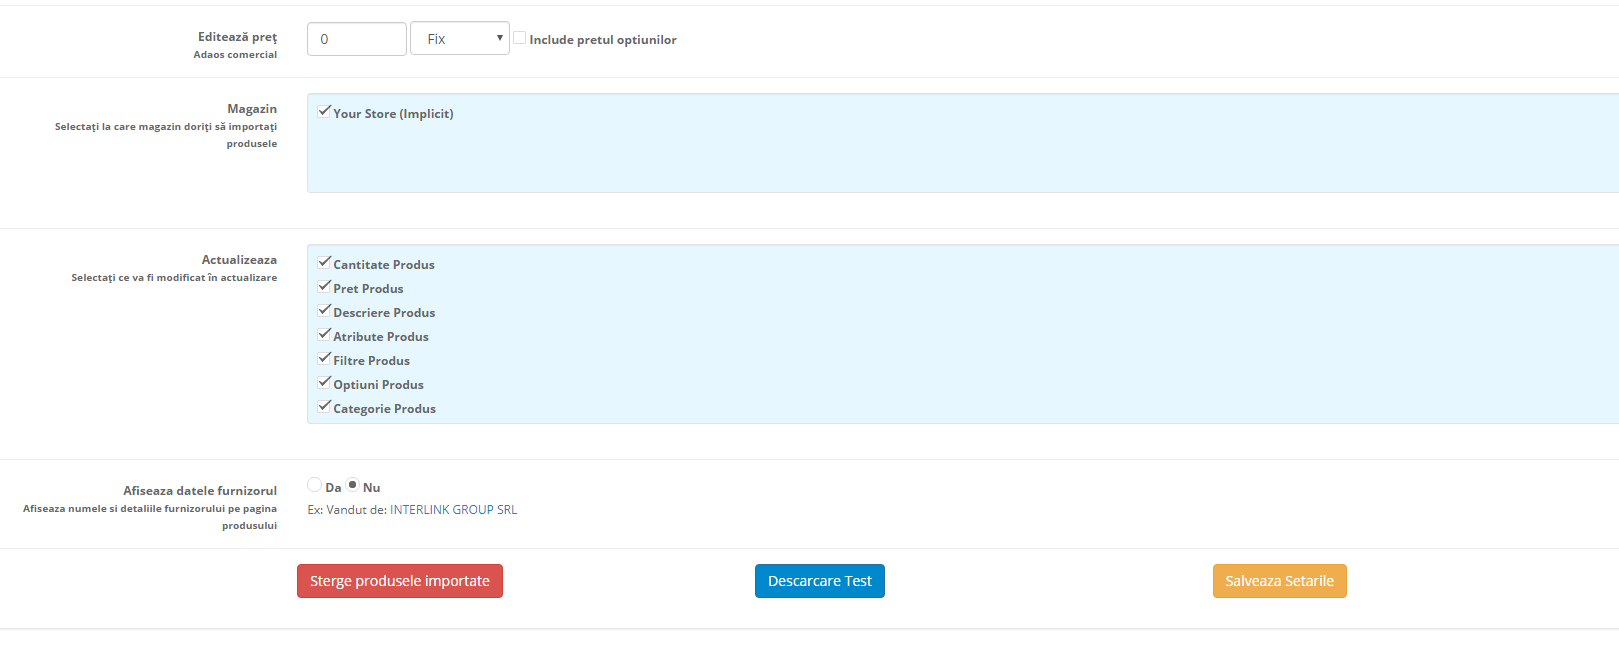Enable Include pretul optiunilor checkbox
This screenshot has width=1619, height=661.
point(520,38)
